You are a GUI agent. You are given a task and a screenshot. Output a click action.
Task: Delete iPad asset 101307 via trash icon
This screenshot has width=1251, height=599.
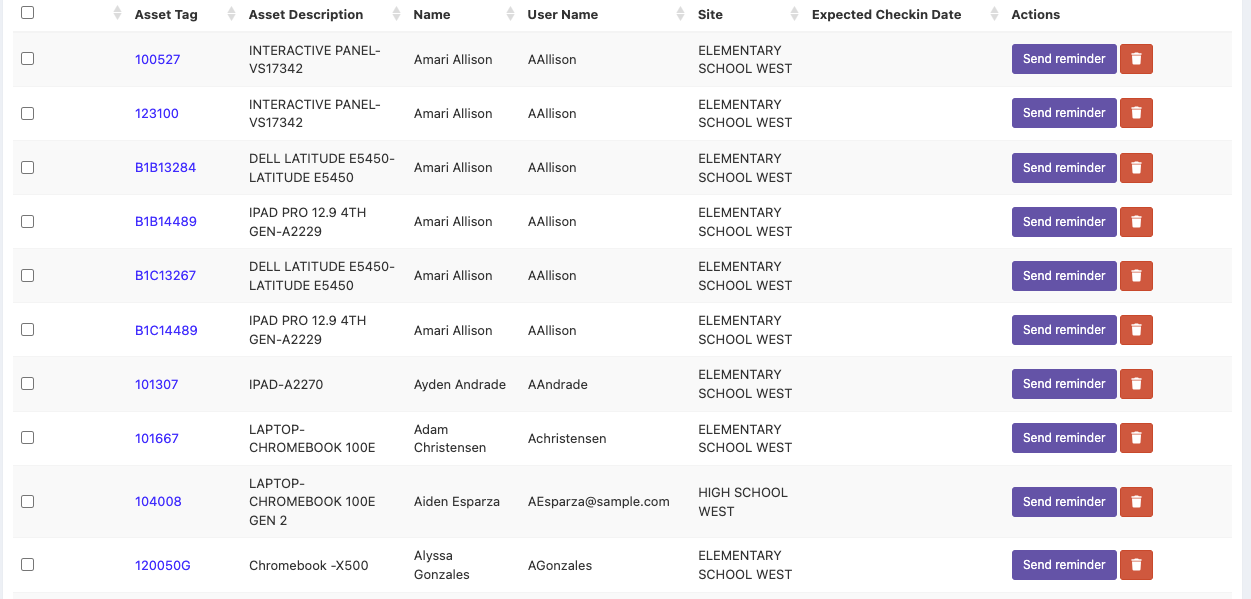(1136, 384)
